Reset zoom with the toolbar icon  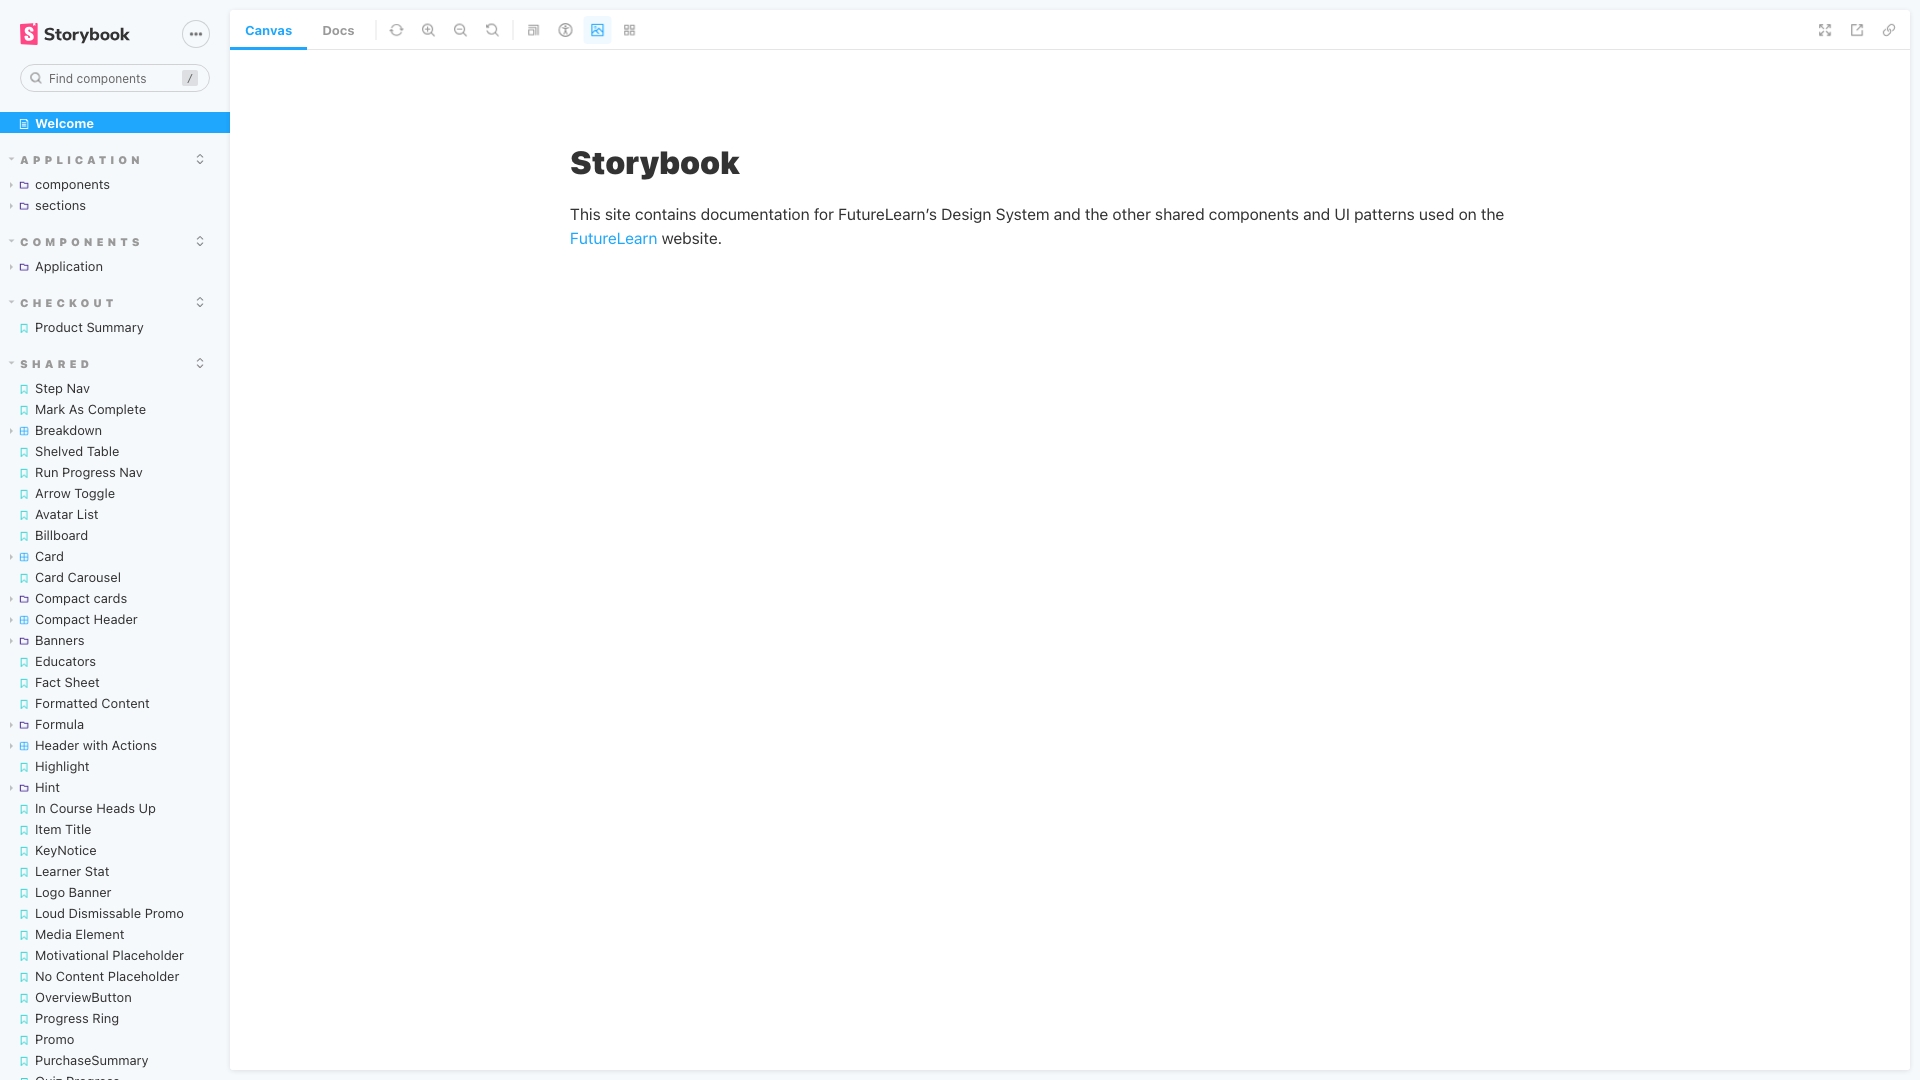[x=492, y=30]
